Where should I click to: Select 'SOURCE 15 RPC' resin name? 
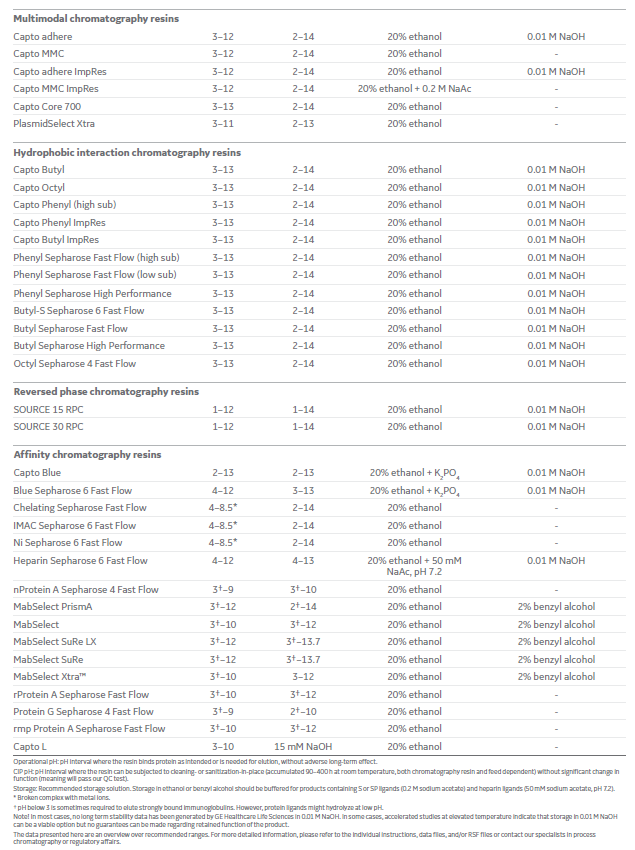click(x=48, y=409)
